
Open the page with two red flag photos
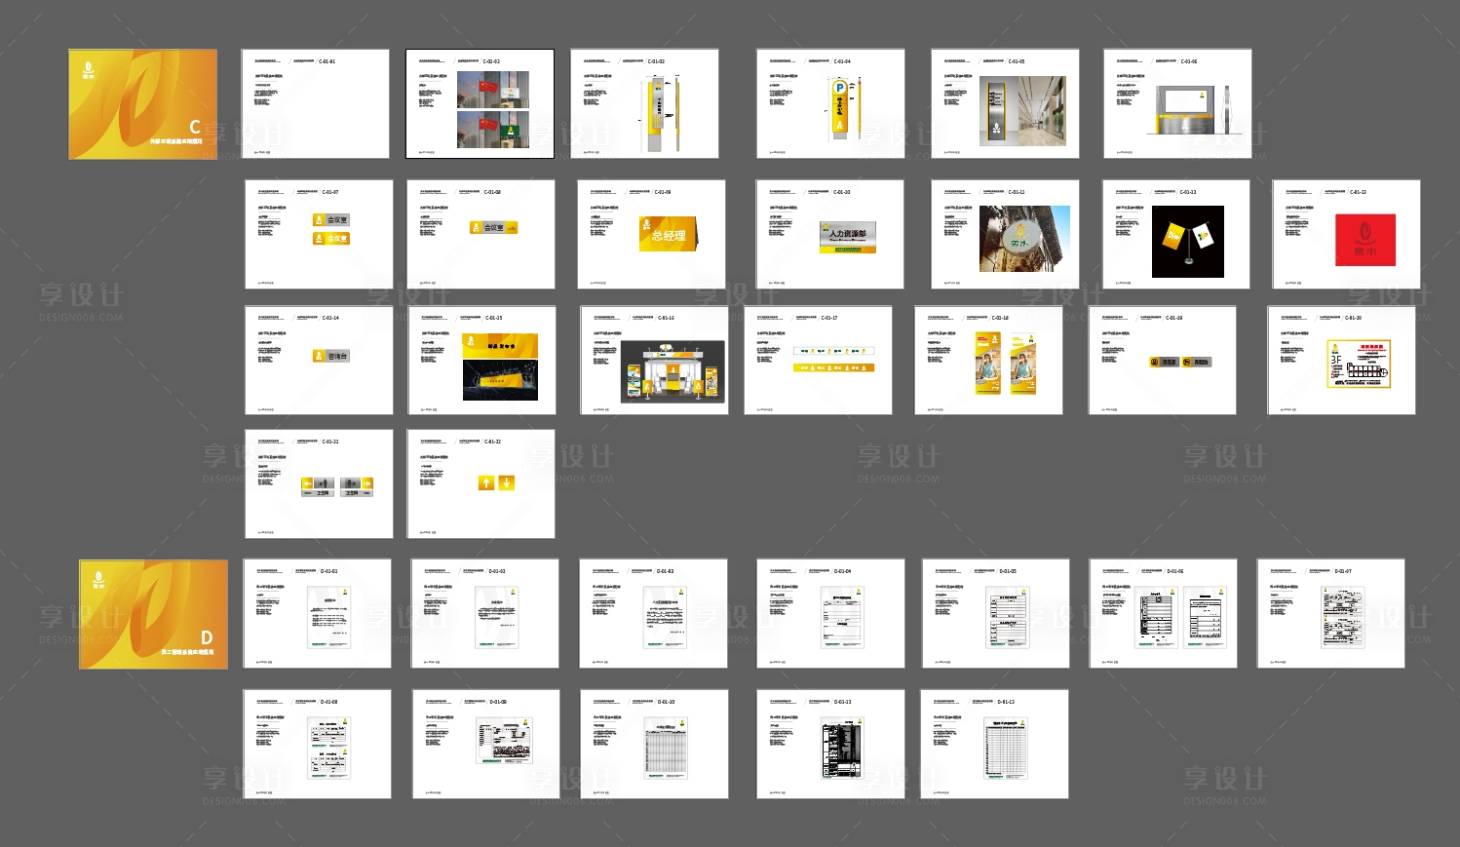click(480, 104)
